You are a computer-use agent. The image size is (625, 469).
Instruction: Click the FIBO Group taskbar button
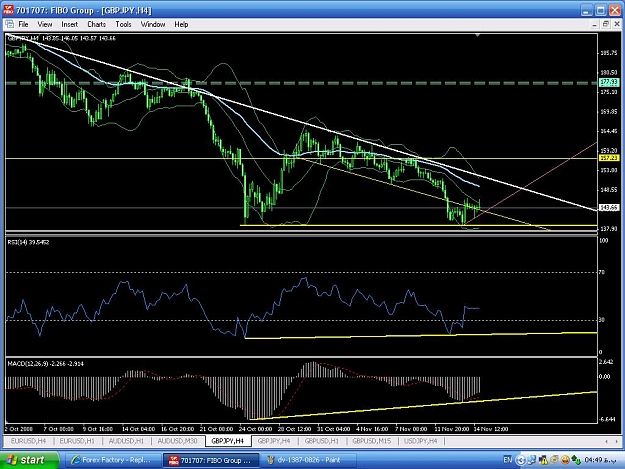point(210,460)
